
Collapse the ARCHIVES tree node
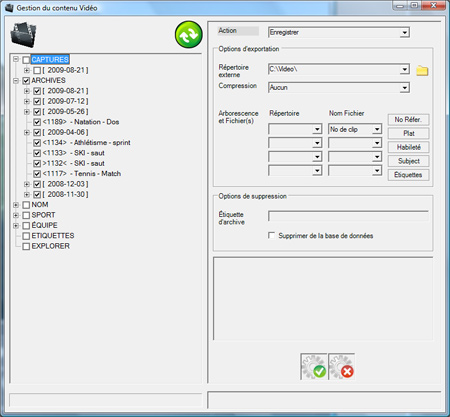coord(16,81)
